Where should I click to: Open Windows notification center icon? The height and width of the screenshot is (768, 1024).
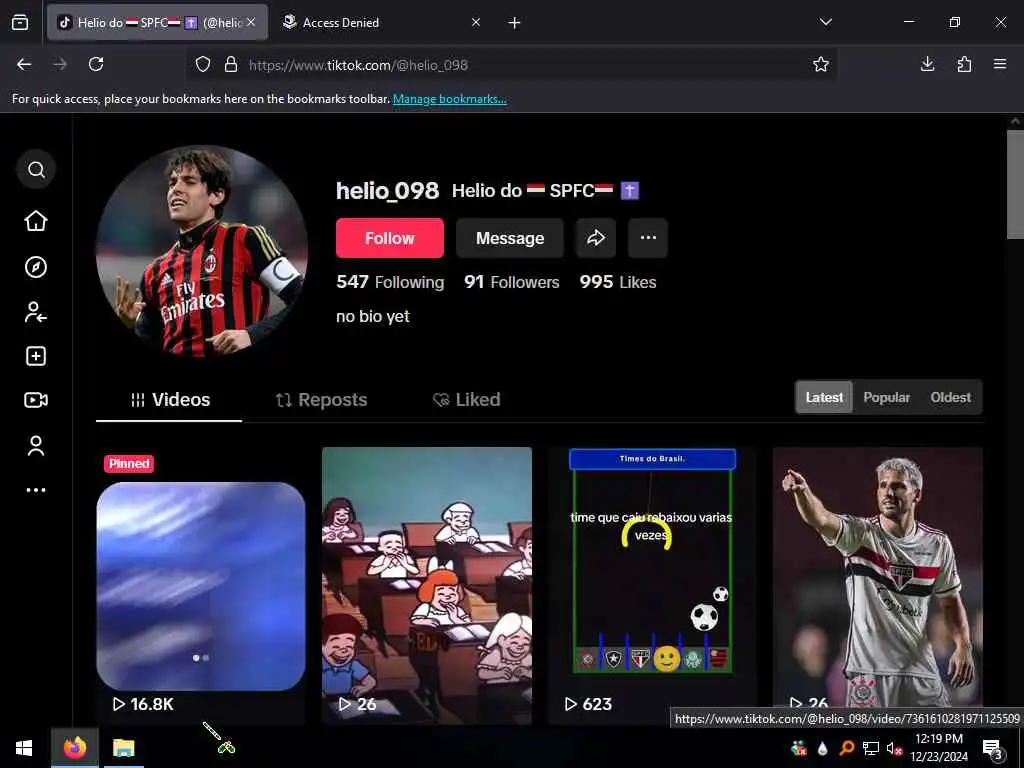992,748
